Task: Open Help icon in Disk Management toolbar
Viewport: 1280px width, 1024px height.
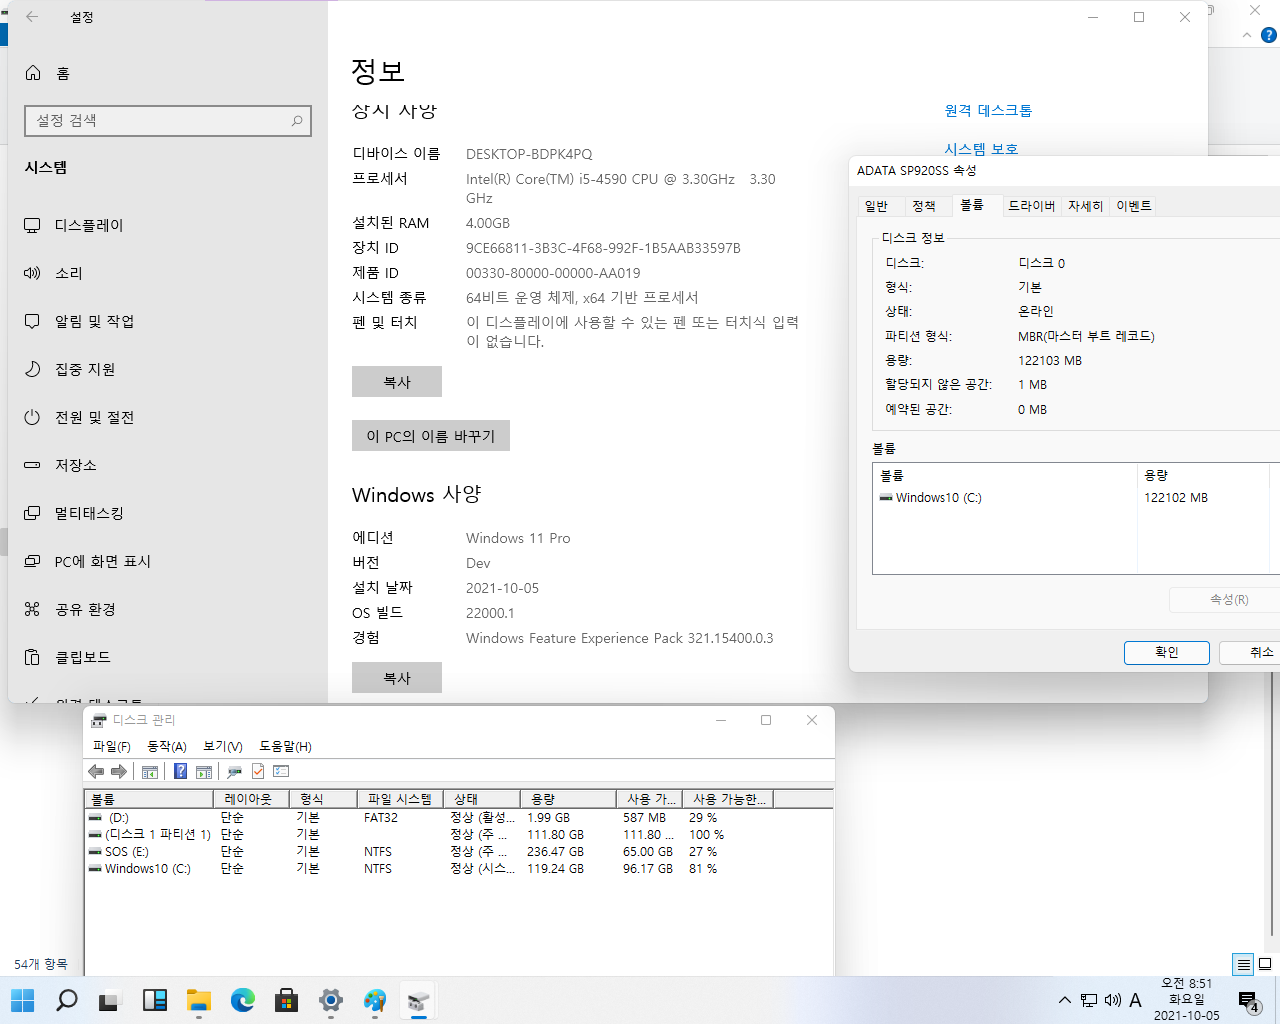Action: coord(180,771)
